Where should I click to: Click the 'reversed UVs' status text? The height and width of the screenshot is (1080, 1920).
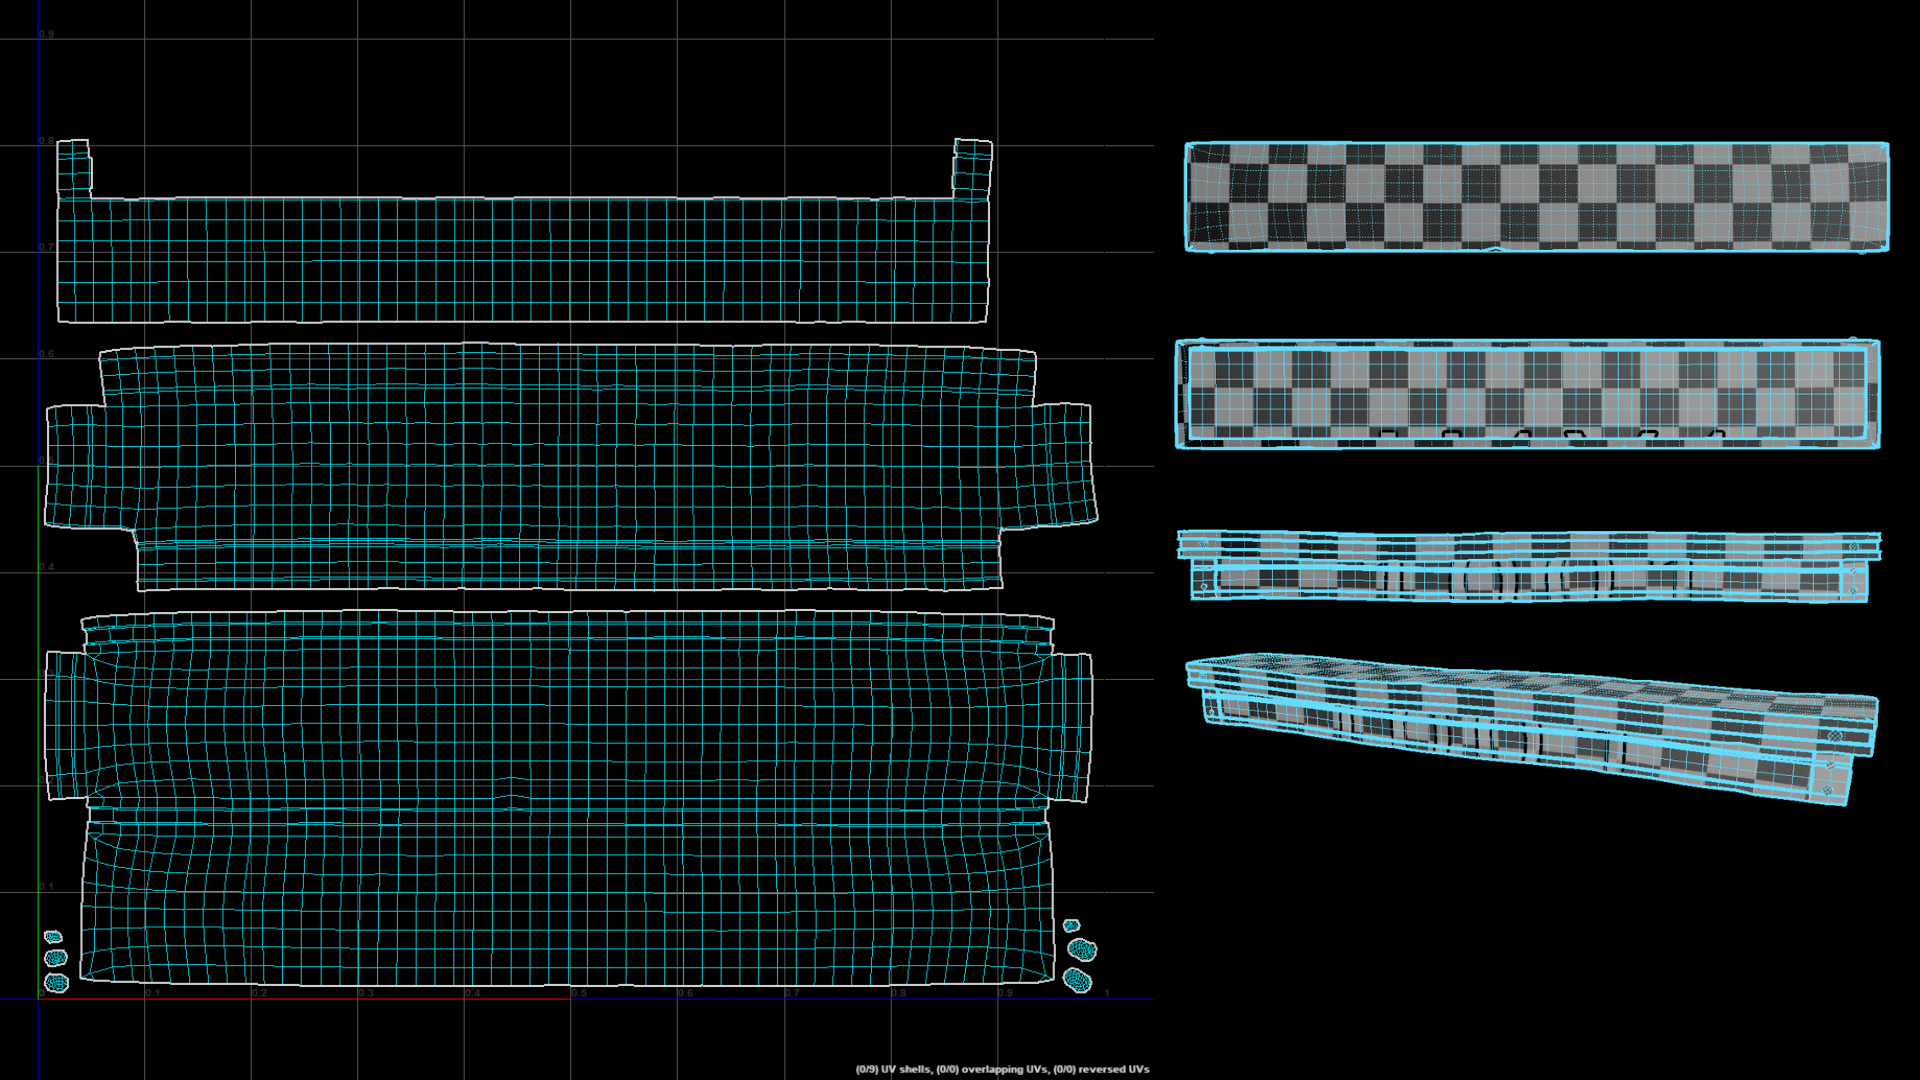1113,1069
